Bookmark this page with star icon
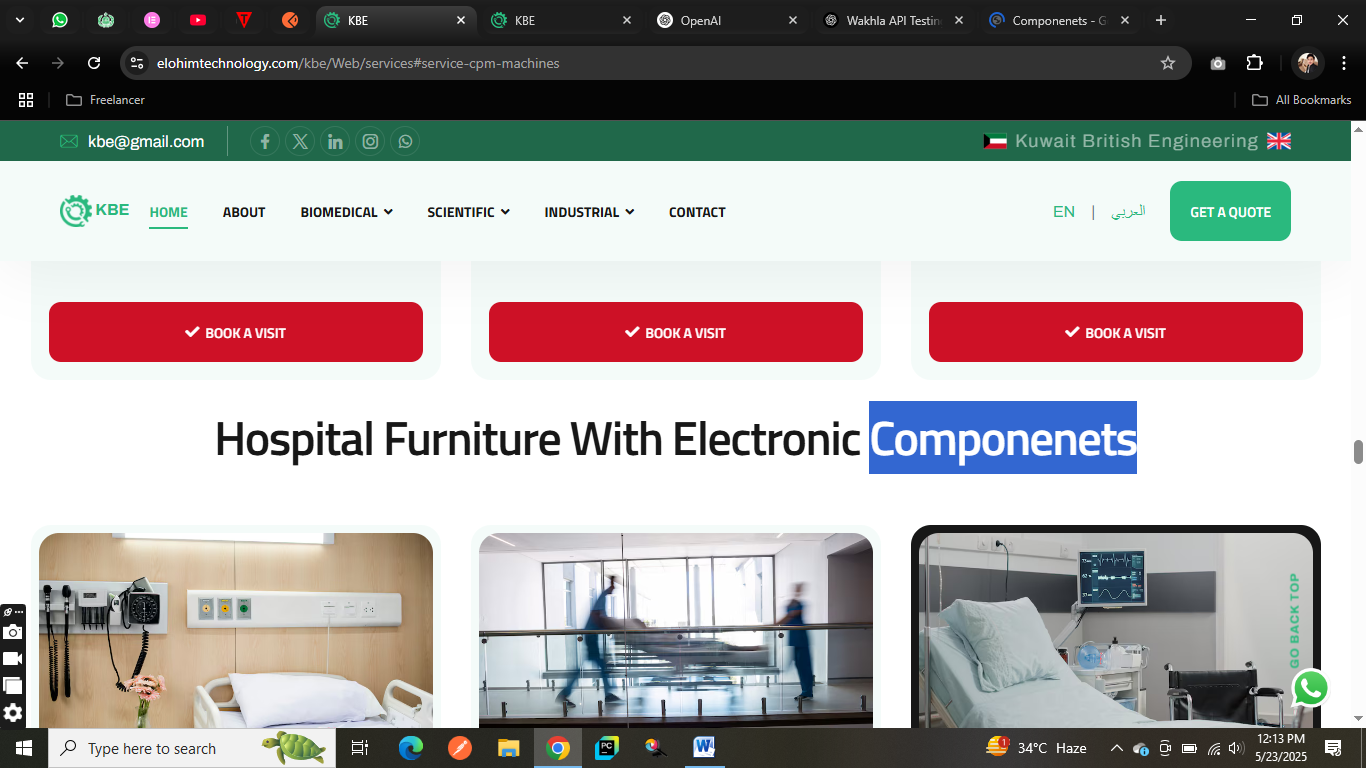The width and height of the screenshot is (1366, 768). (x=1167, y=63)
